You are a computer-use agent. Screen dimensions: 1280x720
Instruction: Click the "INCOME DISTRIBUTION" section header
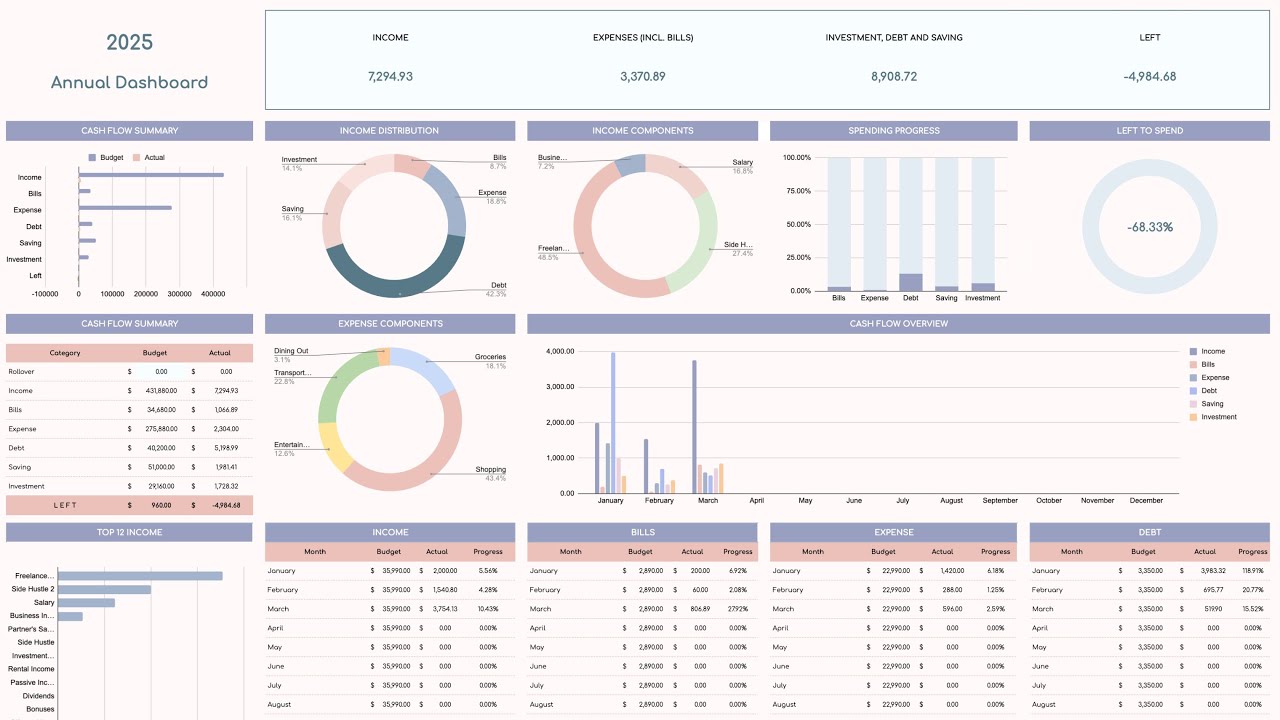[390, 131]
